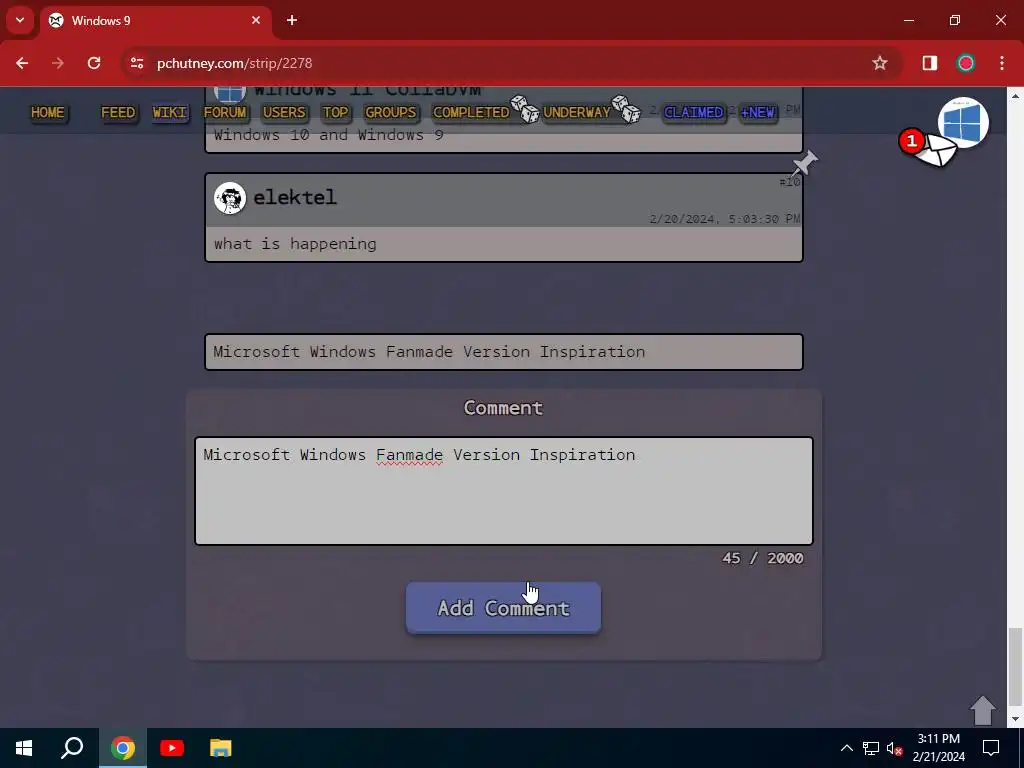
Task: Bookmark this page with the star icon
Action: [x=880, y=63]
